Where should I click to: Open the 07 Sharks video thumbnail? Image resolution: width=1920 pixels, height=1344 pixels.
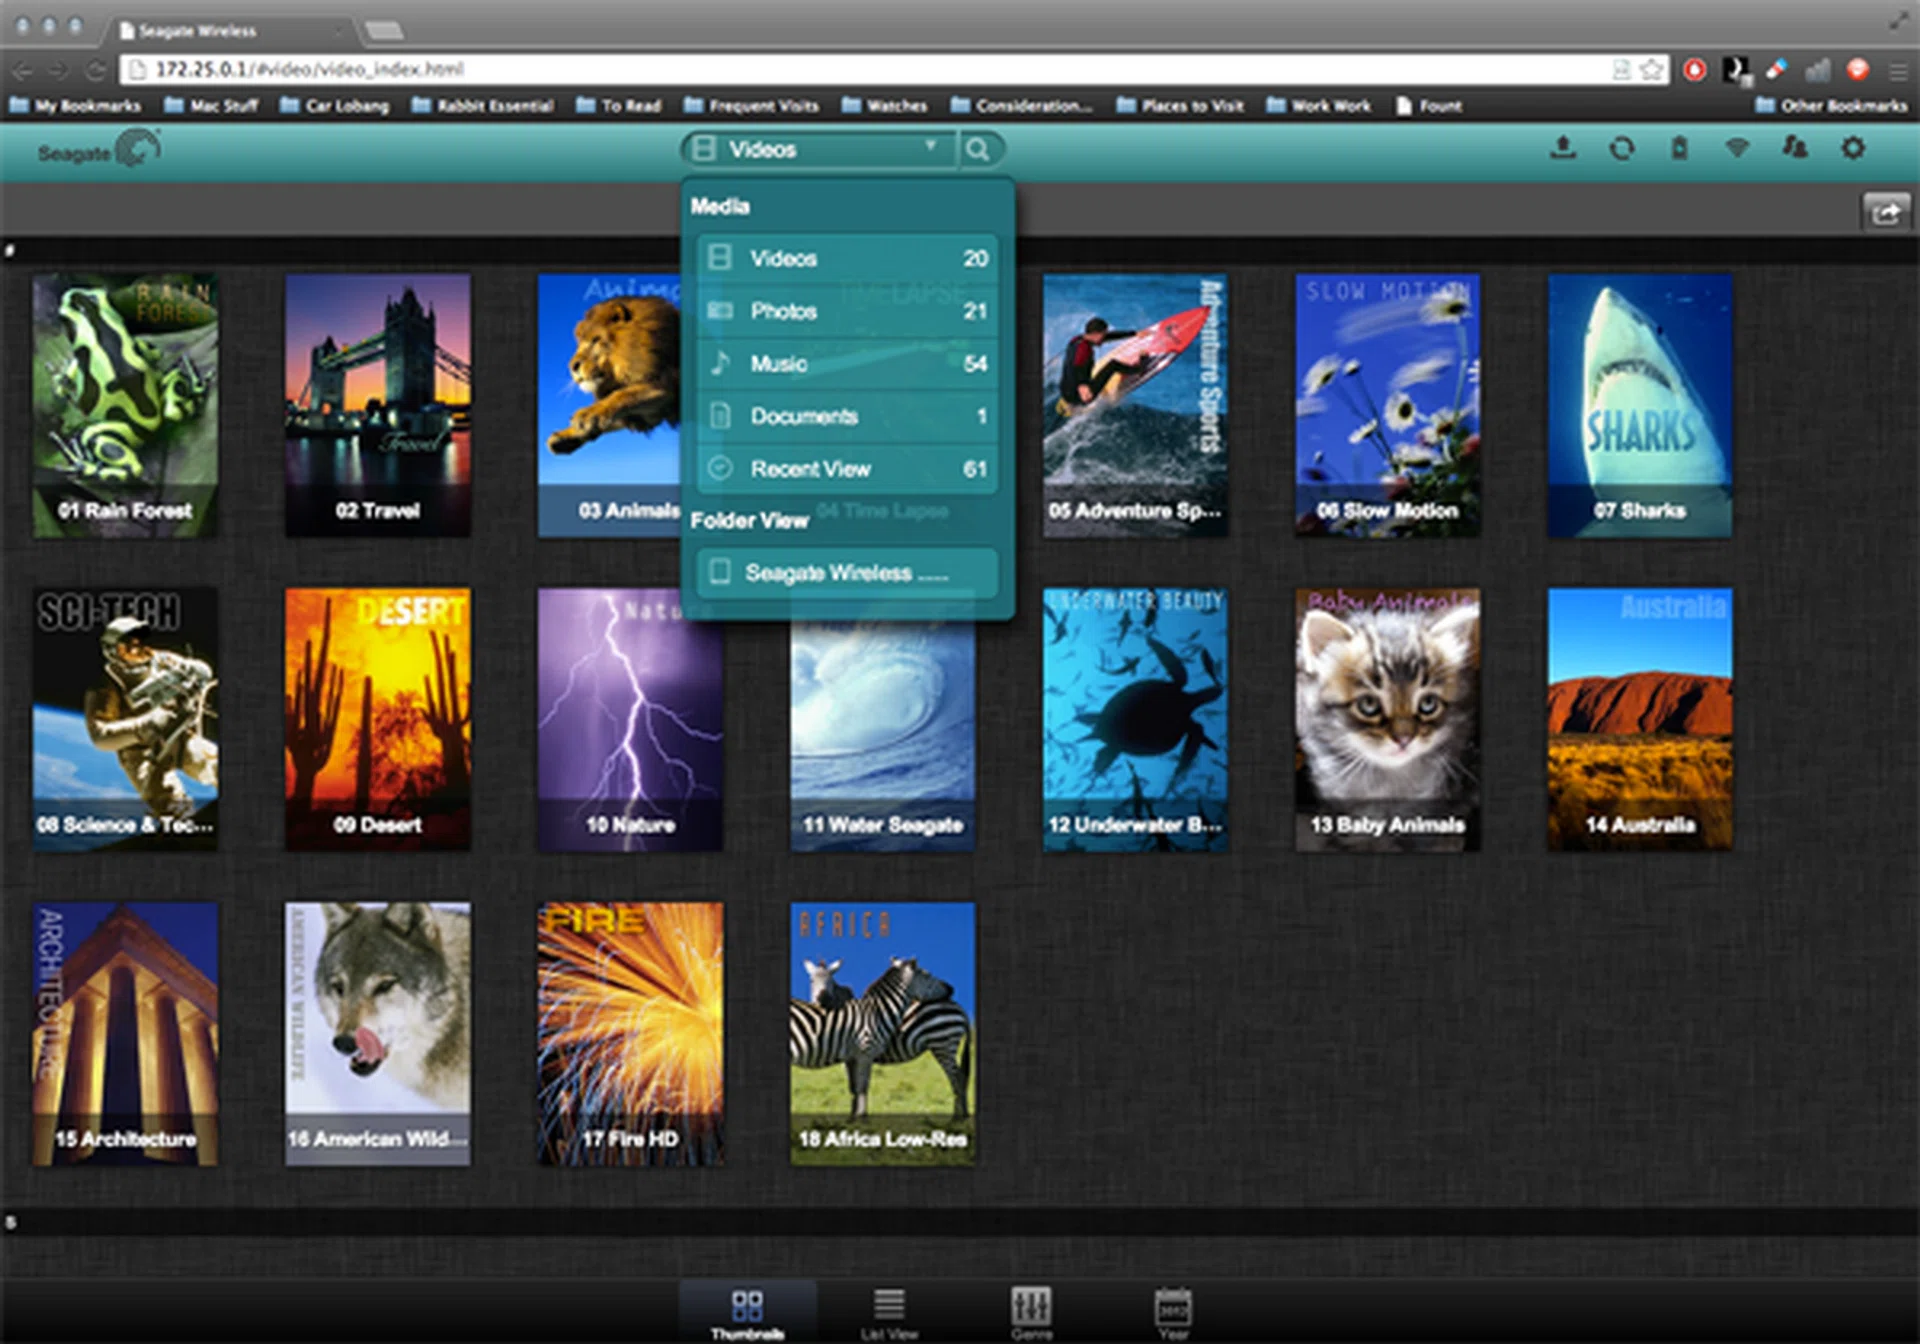click(x=1639, y=405)
